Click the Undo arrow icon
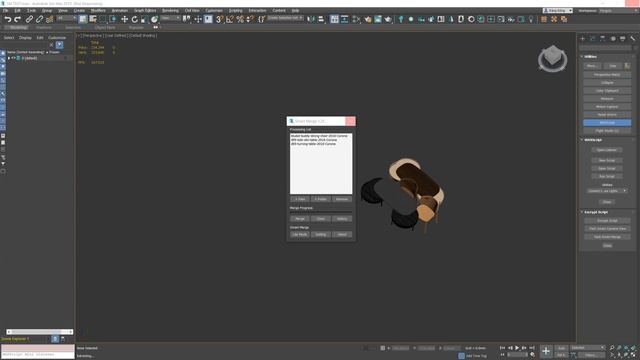640x360 pixels. pos(8,19)
